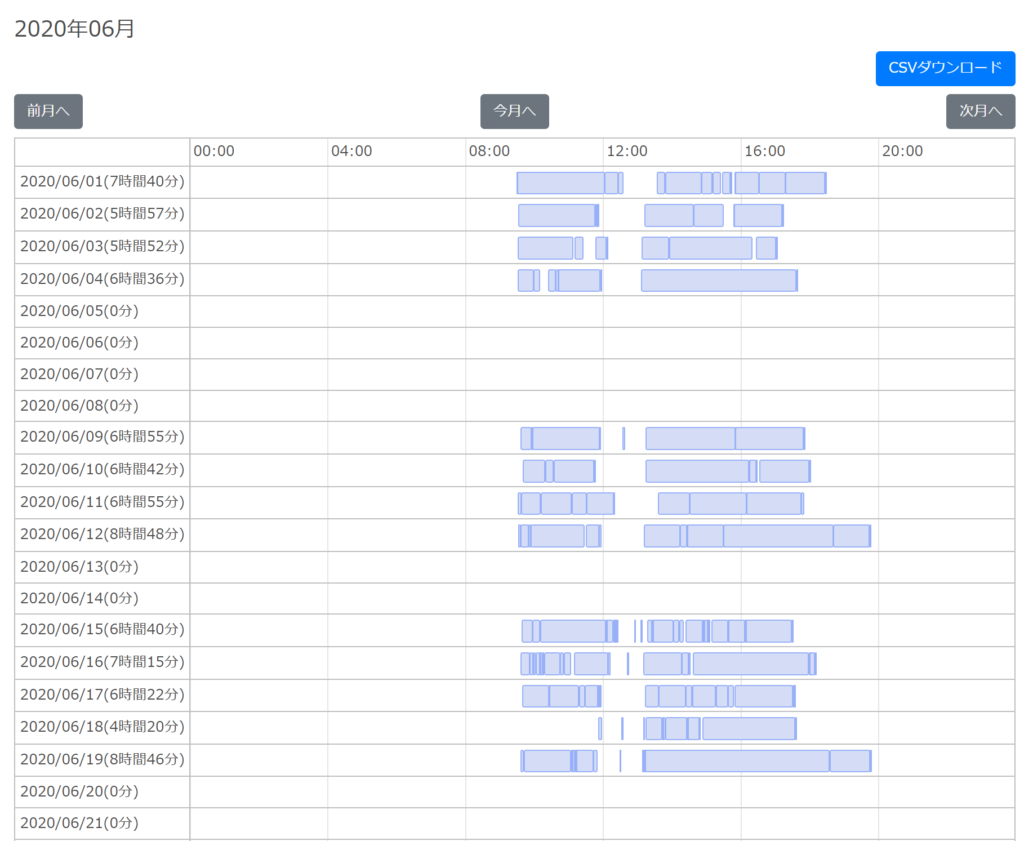Select the 2020/06/19(8時間46分) row label
This screenshot has width=1024, height=841.
tap(103, 760)
